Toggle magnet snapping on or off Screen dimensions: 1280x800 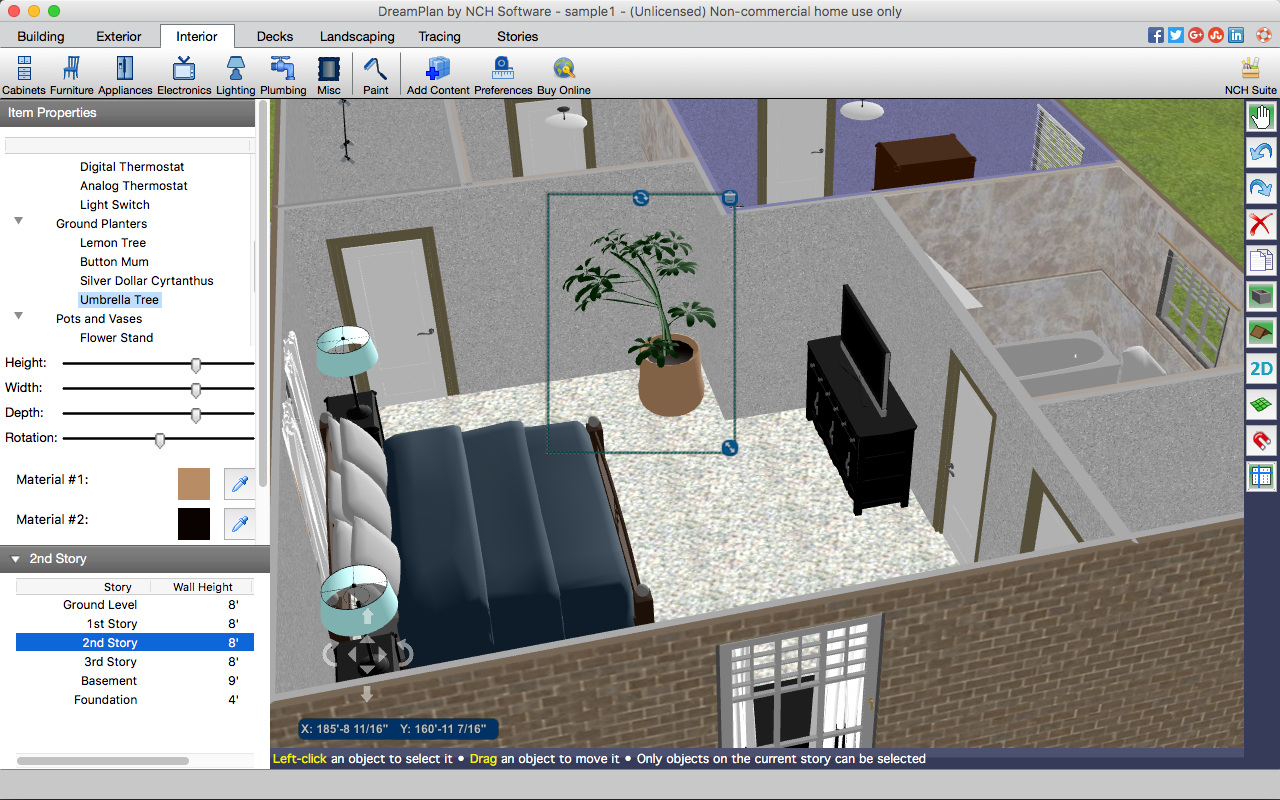tap(1261, 440)
